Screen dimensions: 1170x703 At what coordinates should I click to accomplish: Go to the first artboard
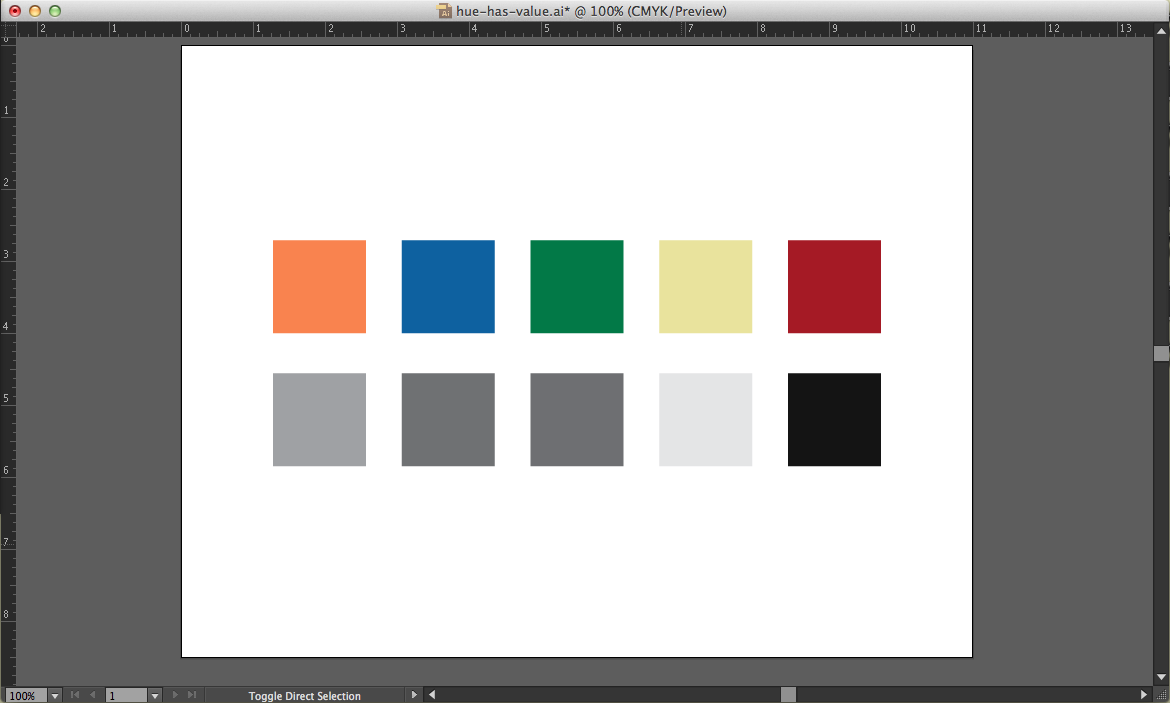coord(74,695)
